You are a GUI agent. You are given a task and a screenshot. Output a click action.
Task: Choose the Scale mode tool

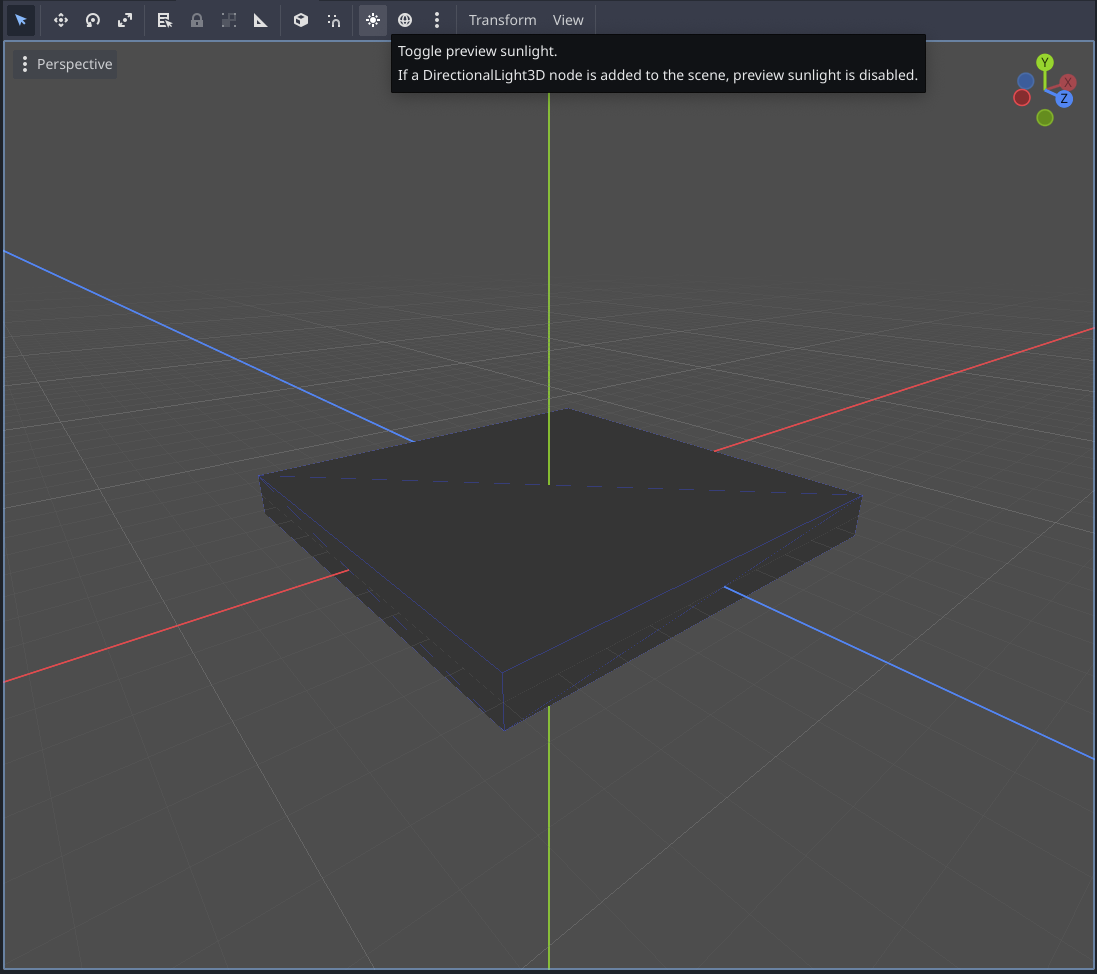click(125, 20)
